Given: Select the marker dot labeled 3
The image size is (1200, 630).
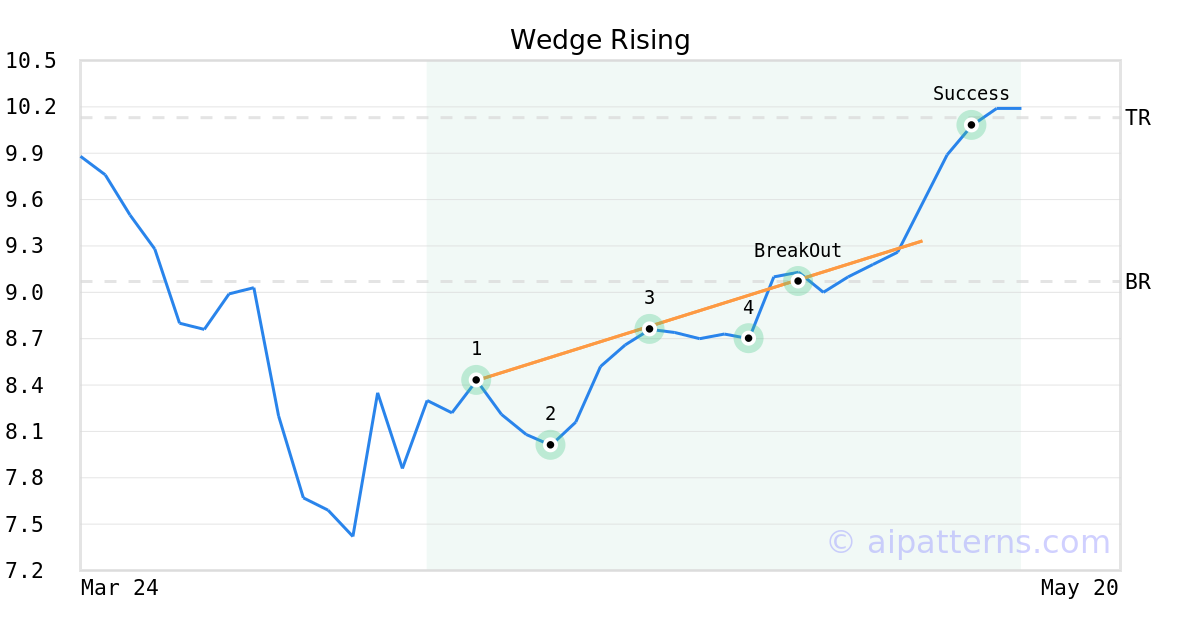Looking at the screenshot, I should (649, 329).
